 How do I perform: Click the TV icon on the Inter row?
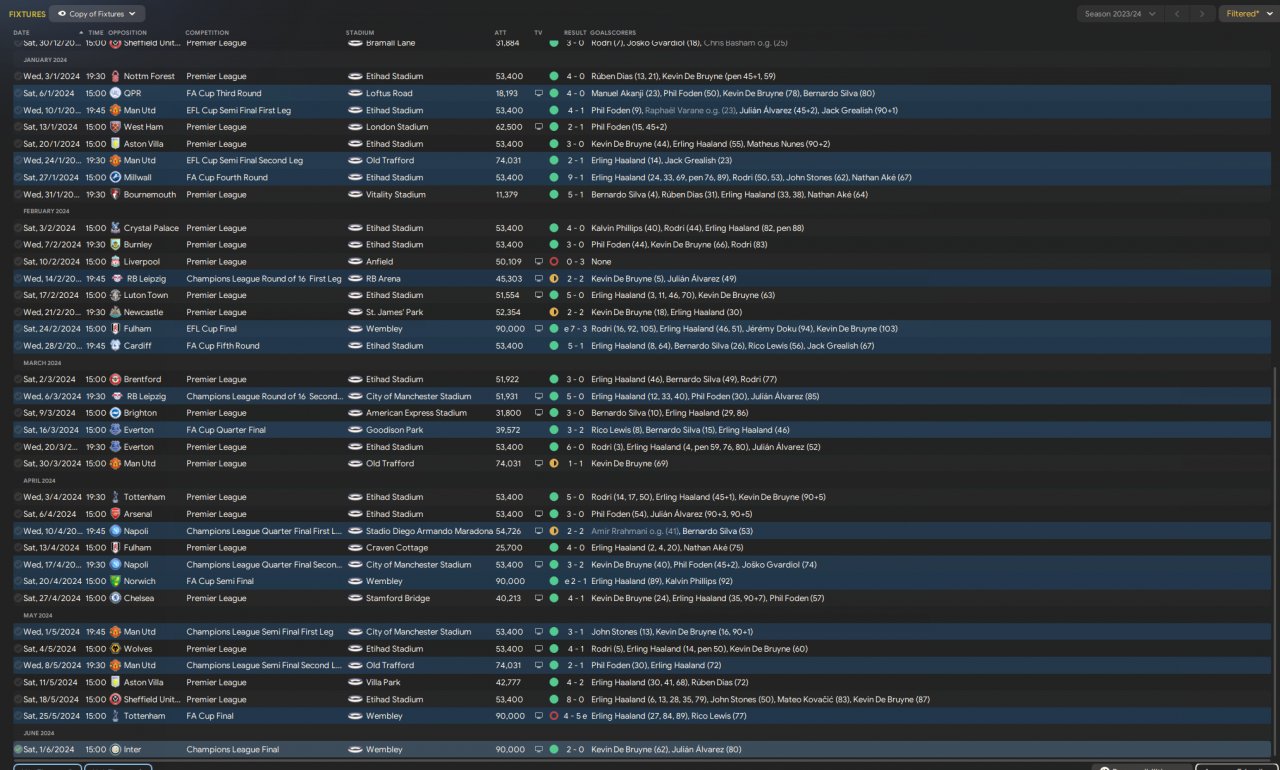[539, 749]
